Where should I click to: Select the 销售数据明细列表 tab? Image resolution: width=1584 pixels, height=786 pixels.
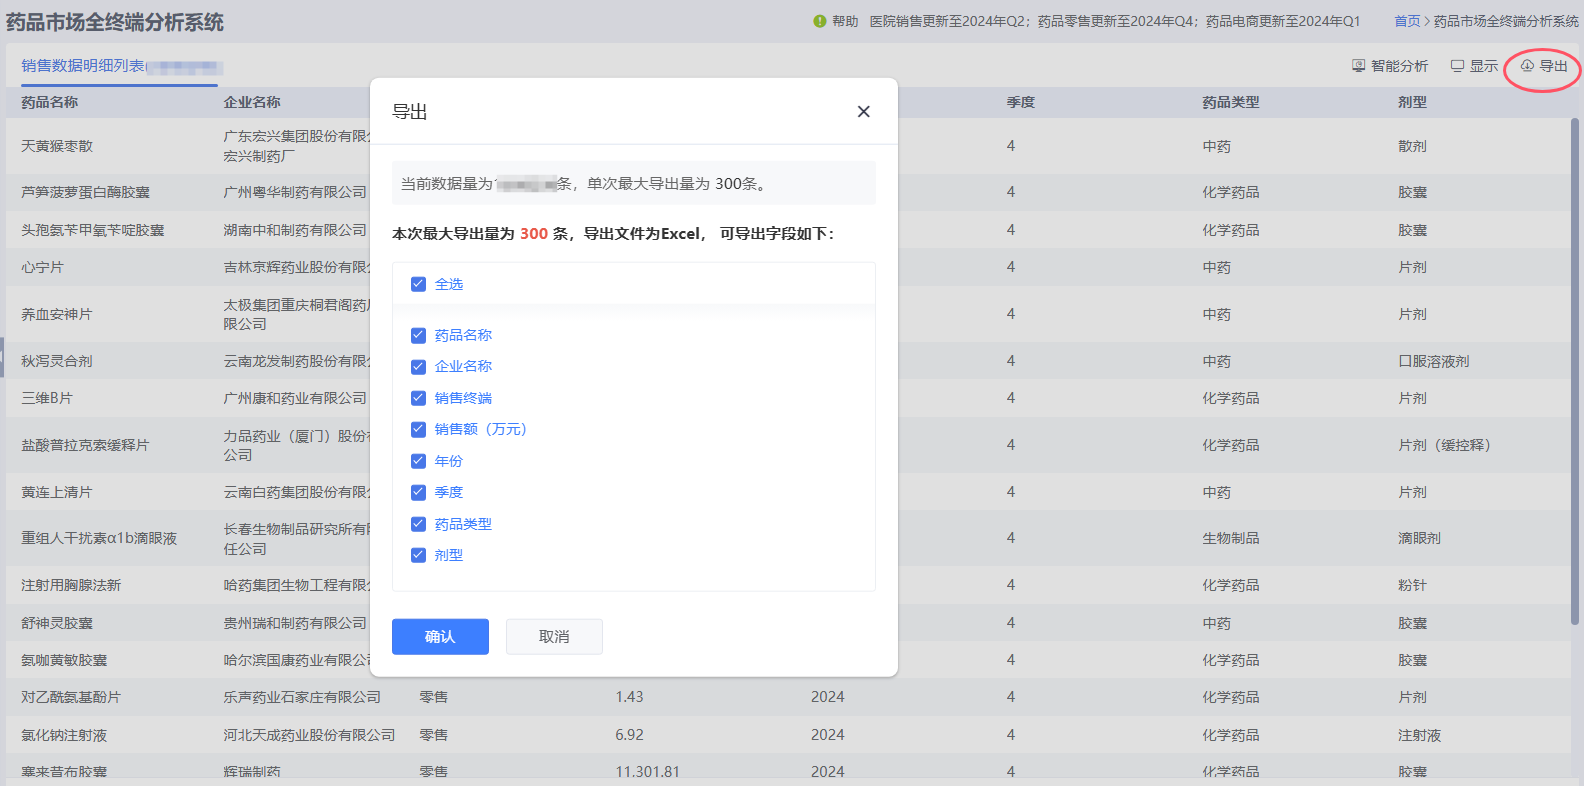(120, 66)
